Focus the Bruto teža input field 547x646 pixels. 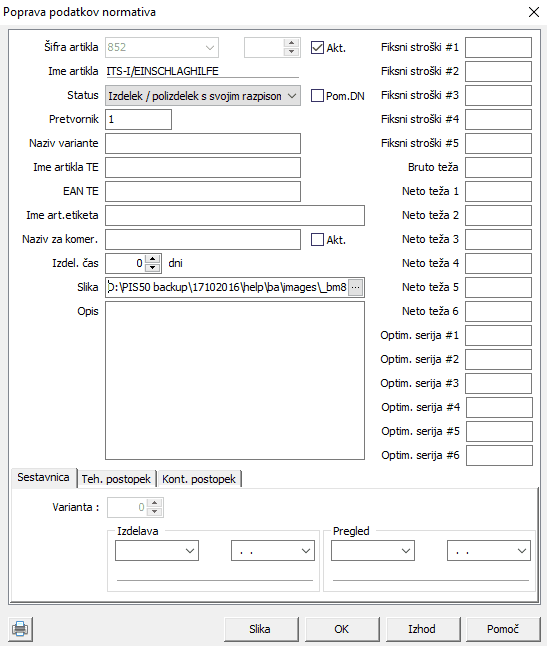coord(498,167)
